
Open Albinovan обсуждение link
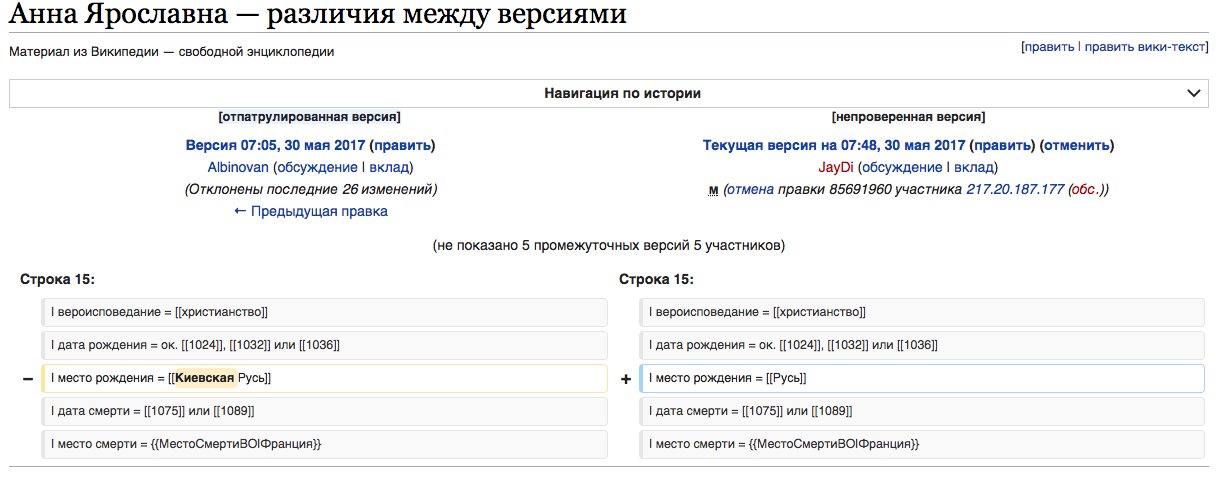pyautogui.click(x=317, y=167)
